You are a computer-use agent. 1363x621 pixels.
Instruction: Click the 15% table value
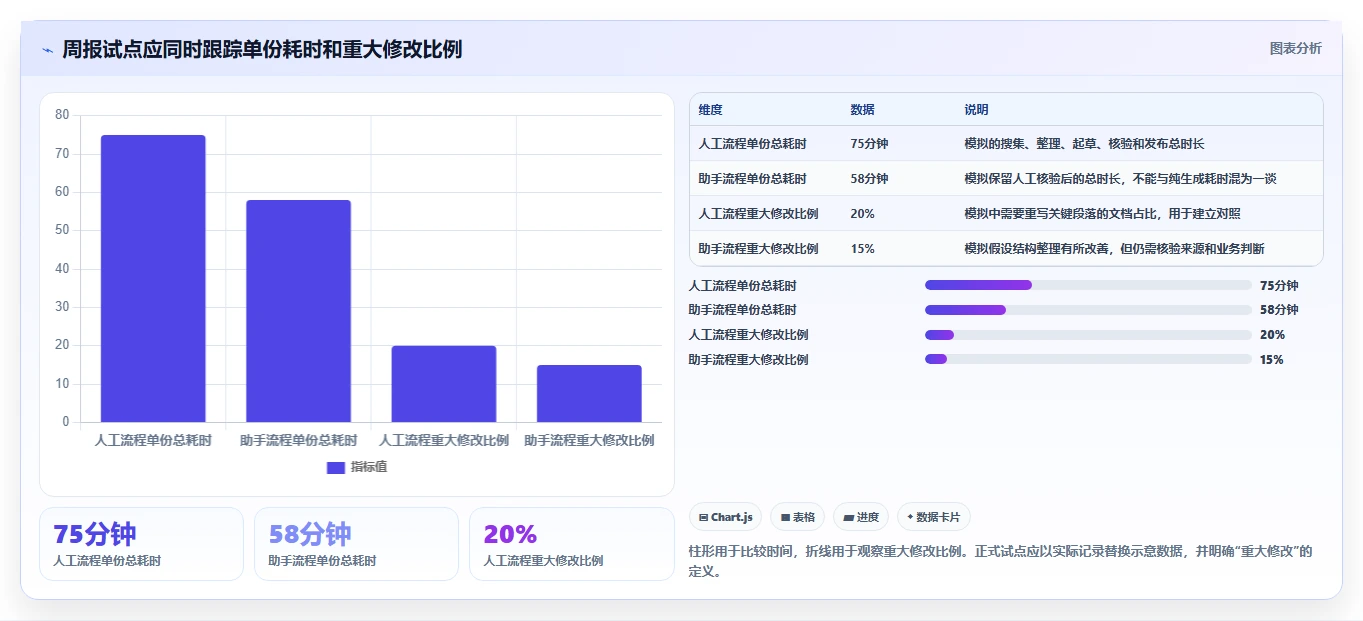pyautogui.click(x=862, y=249)
